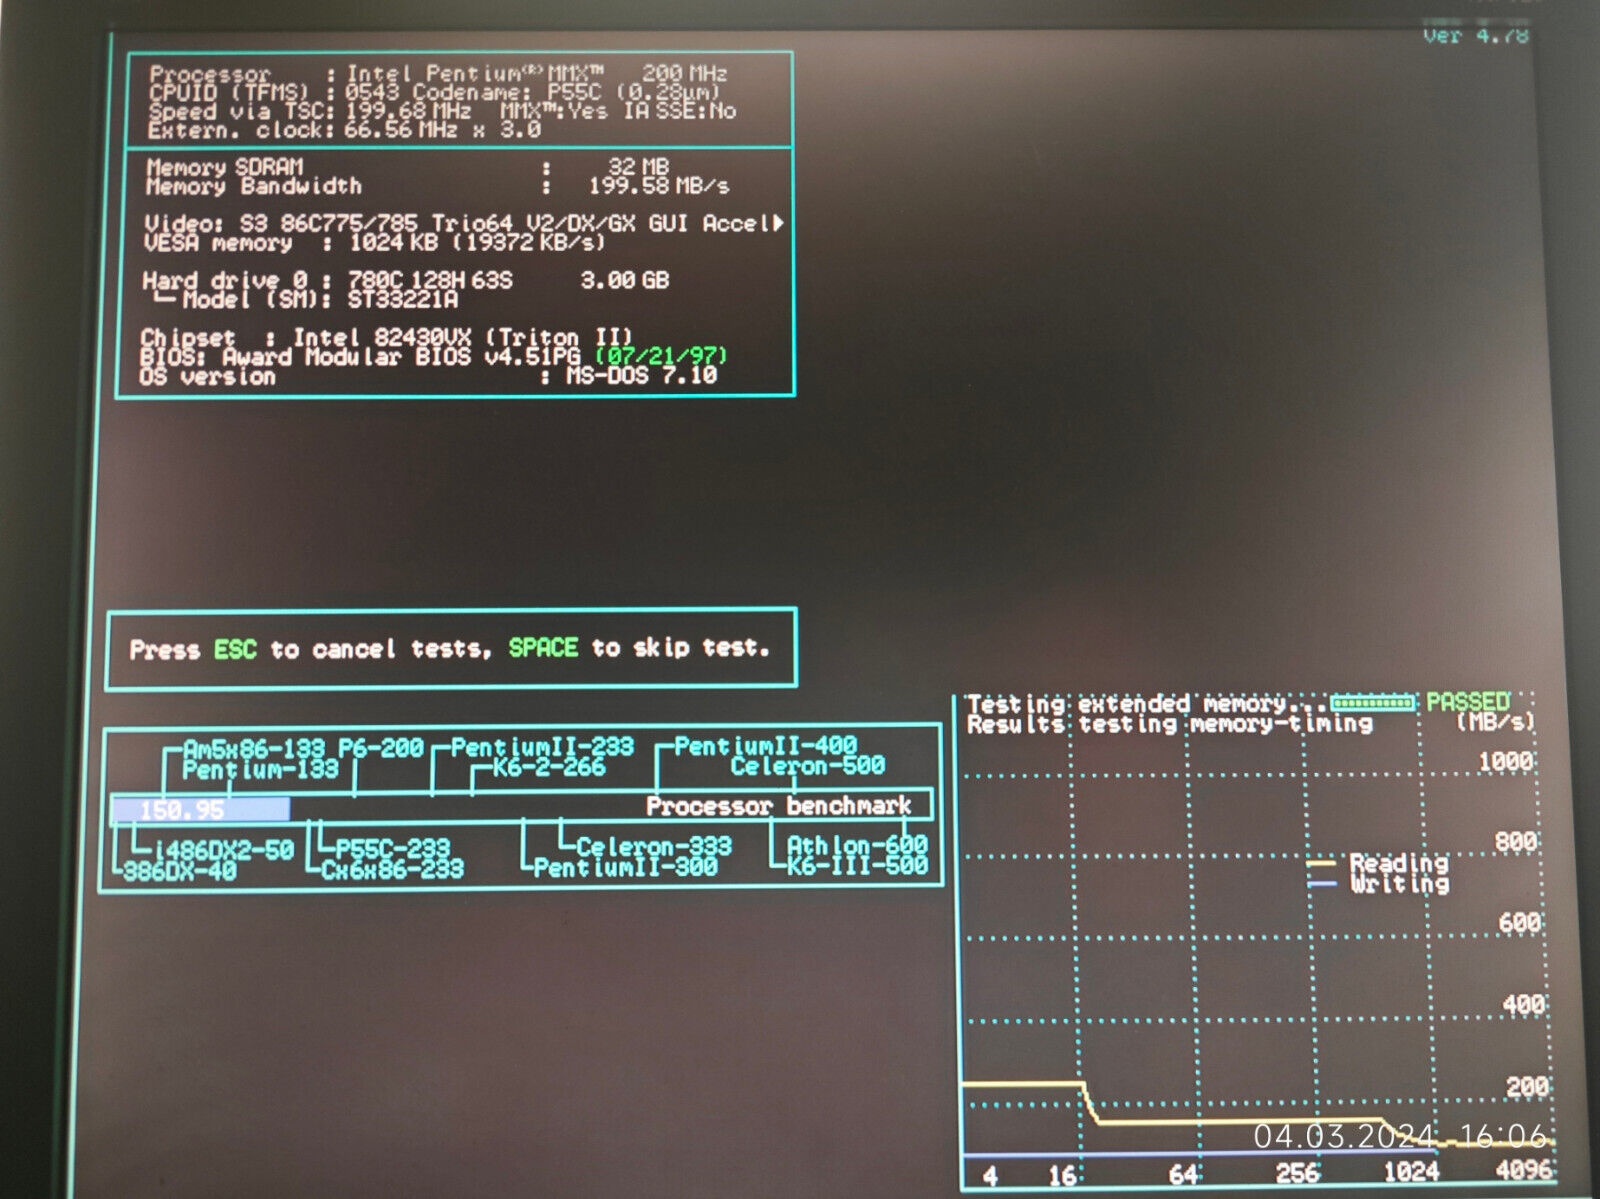The width and height of the screenshot is (1600, 1199).
Task: Click the '386DX-40' reference label
Action: click(180, 871)
